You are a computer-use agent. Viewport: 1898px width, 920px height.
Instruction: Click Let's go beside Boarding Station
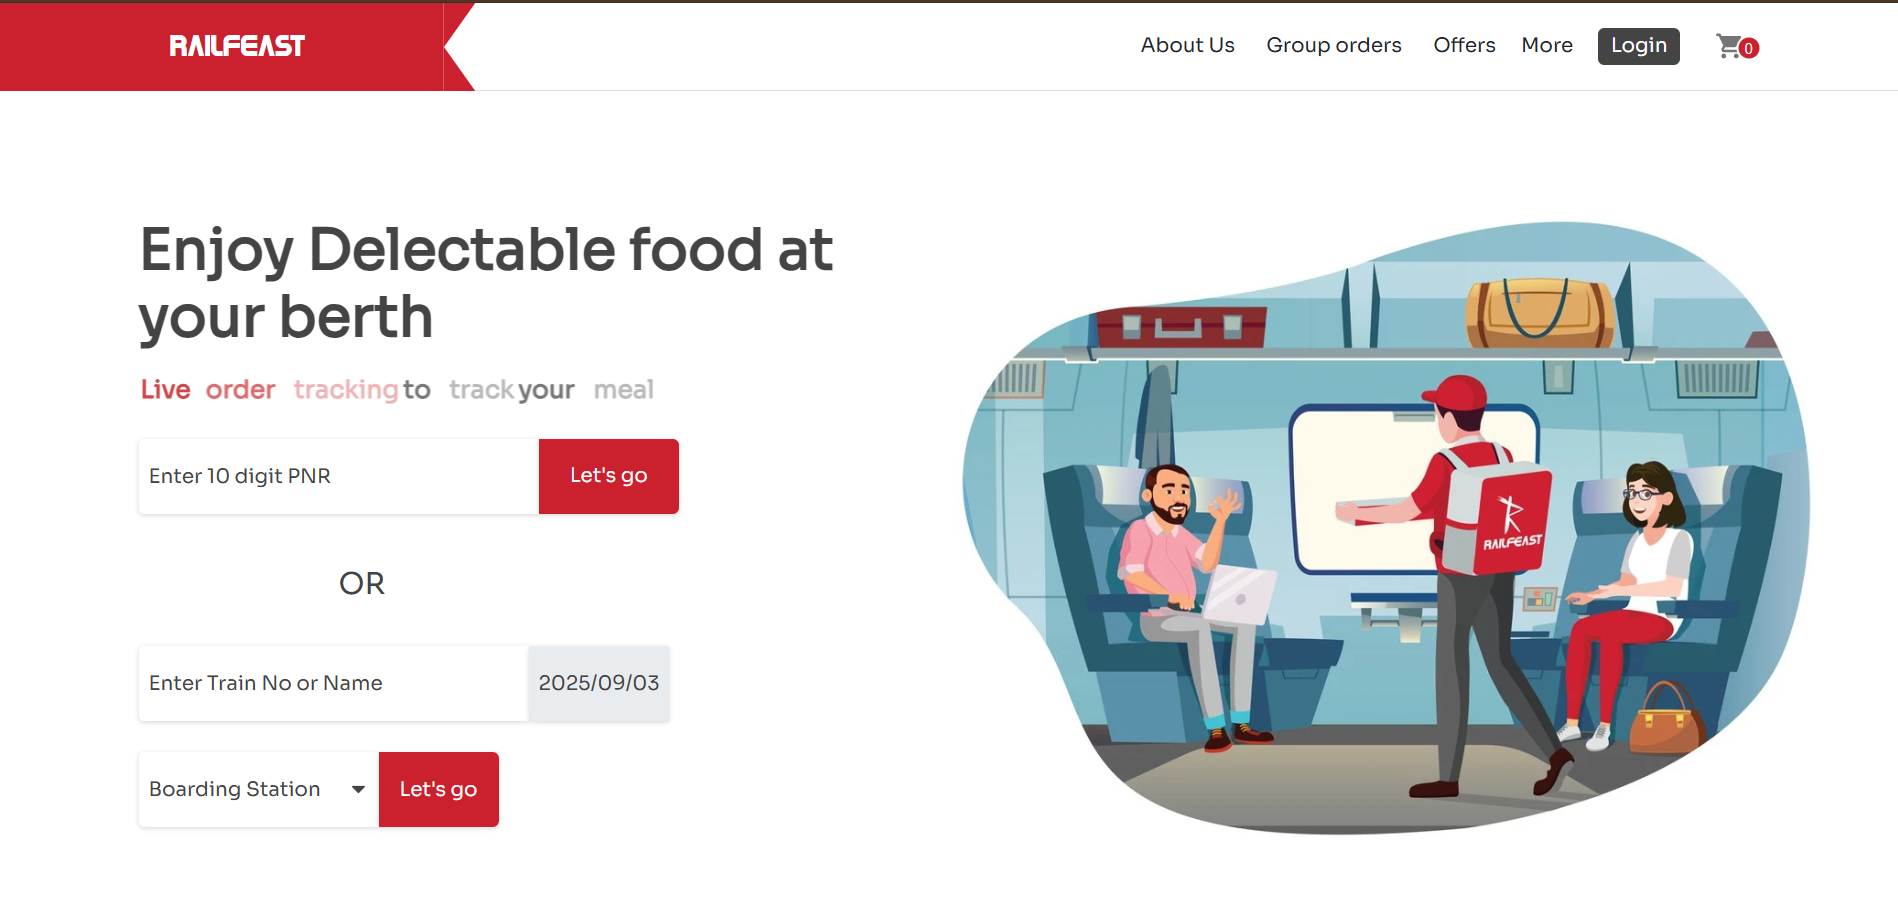coord(439,789)
